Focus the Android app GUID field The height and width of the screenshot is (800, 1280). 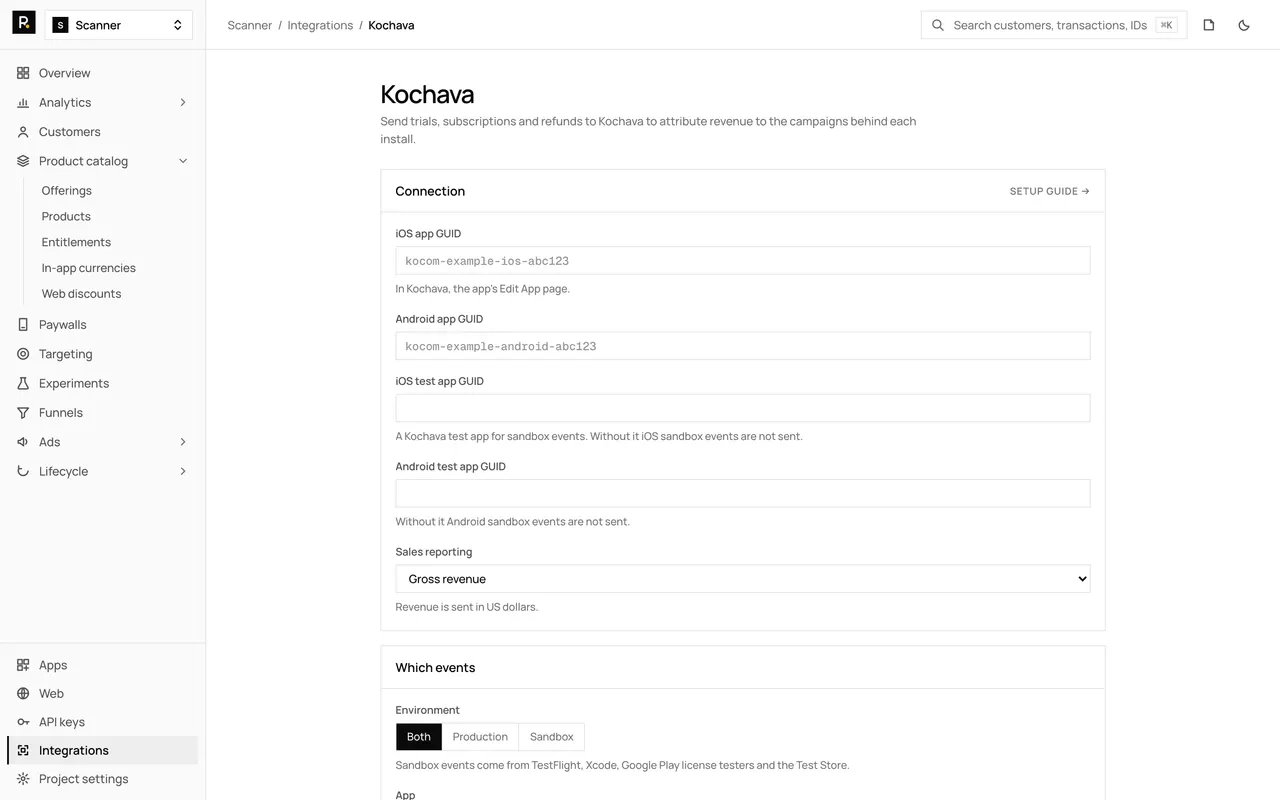[743, 346]
